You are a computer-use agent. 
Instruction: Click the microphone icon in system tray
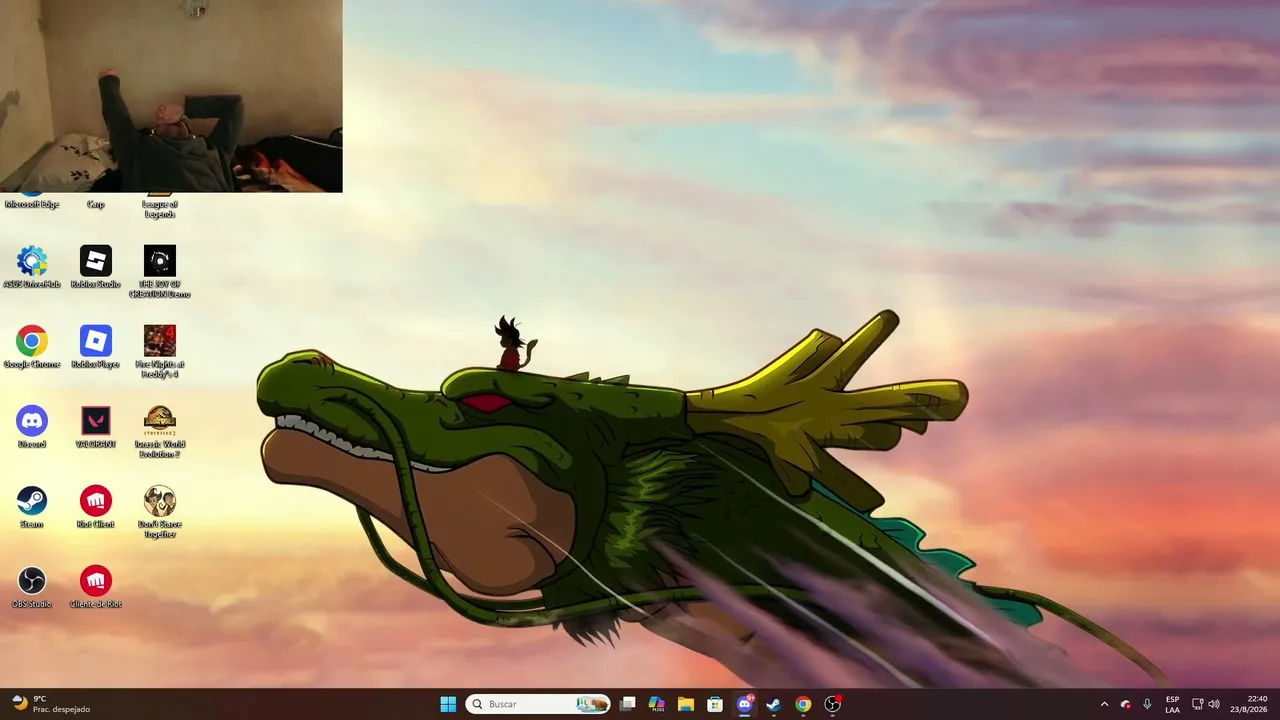coord(1147,704)
